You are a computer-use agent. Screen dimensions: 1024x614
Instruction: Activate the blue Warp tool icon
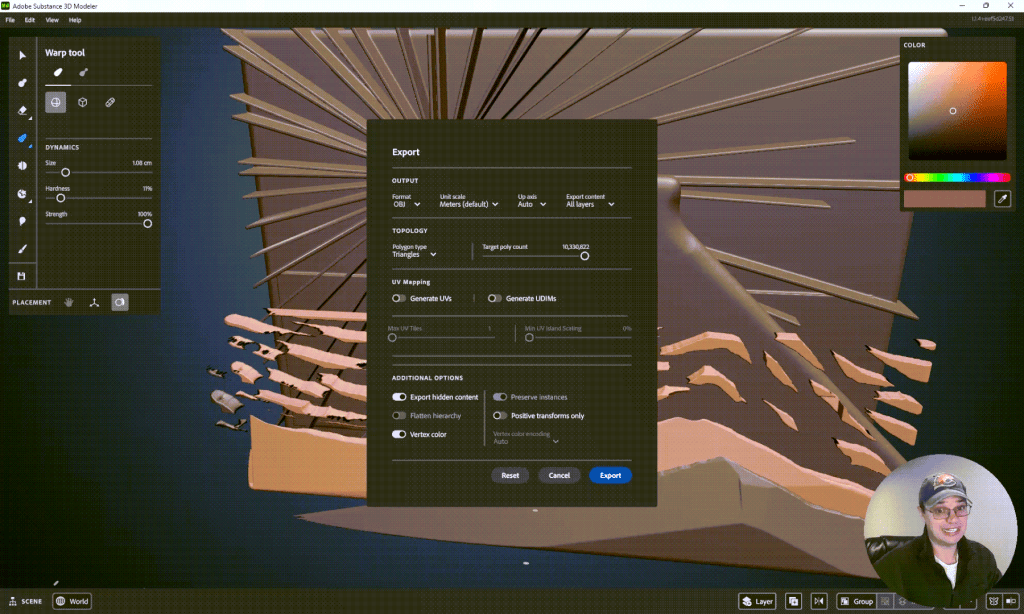point(22,138)
